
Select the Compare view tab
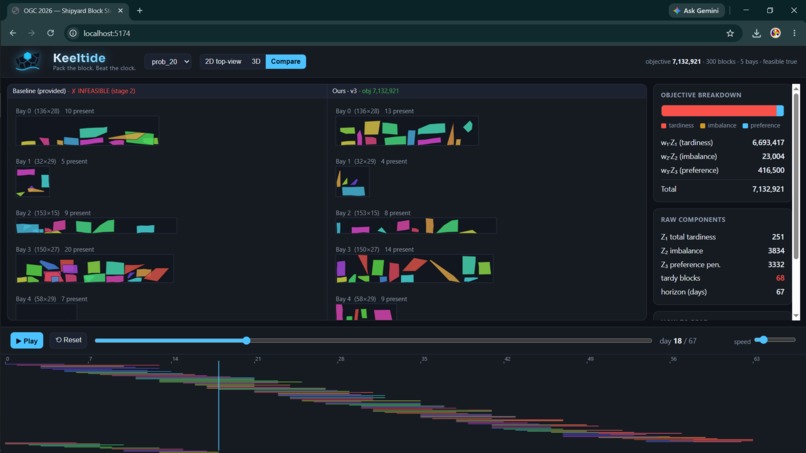(x=285, y=62)
